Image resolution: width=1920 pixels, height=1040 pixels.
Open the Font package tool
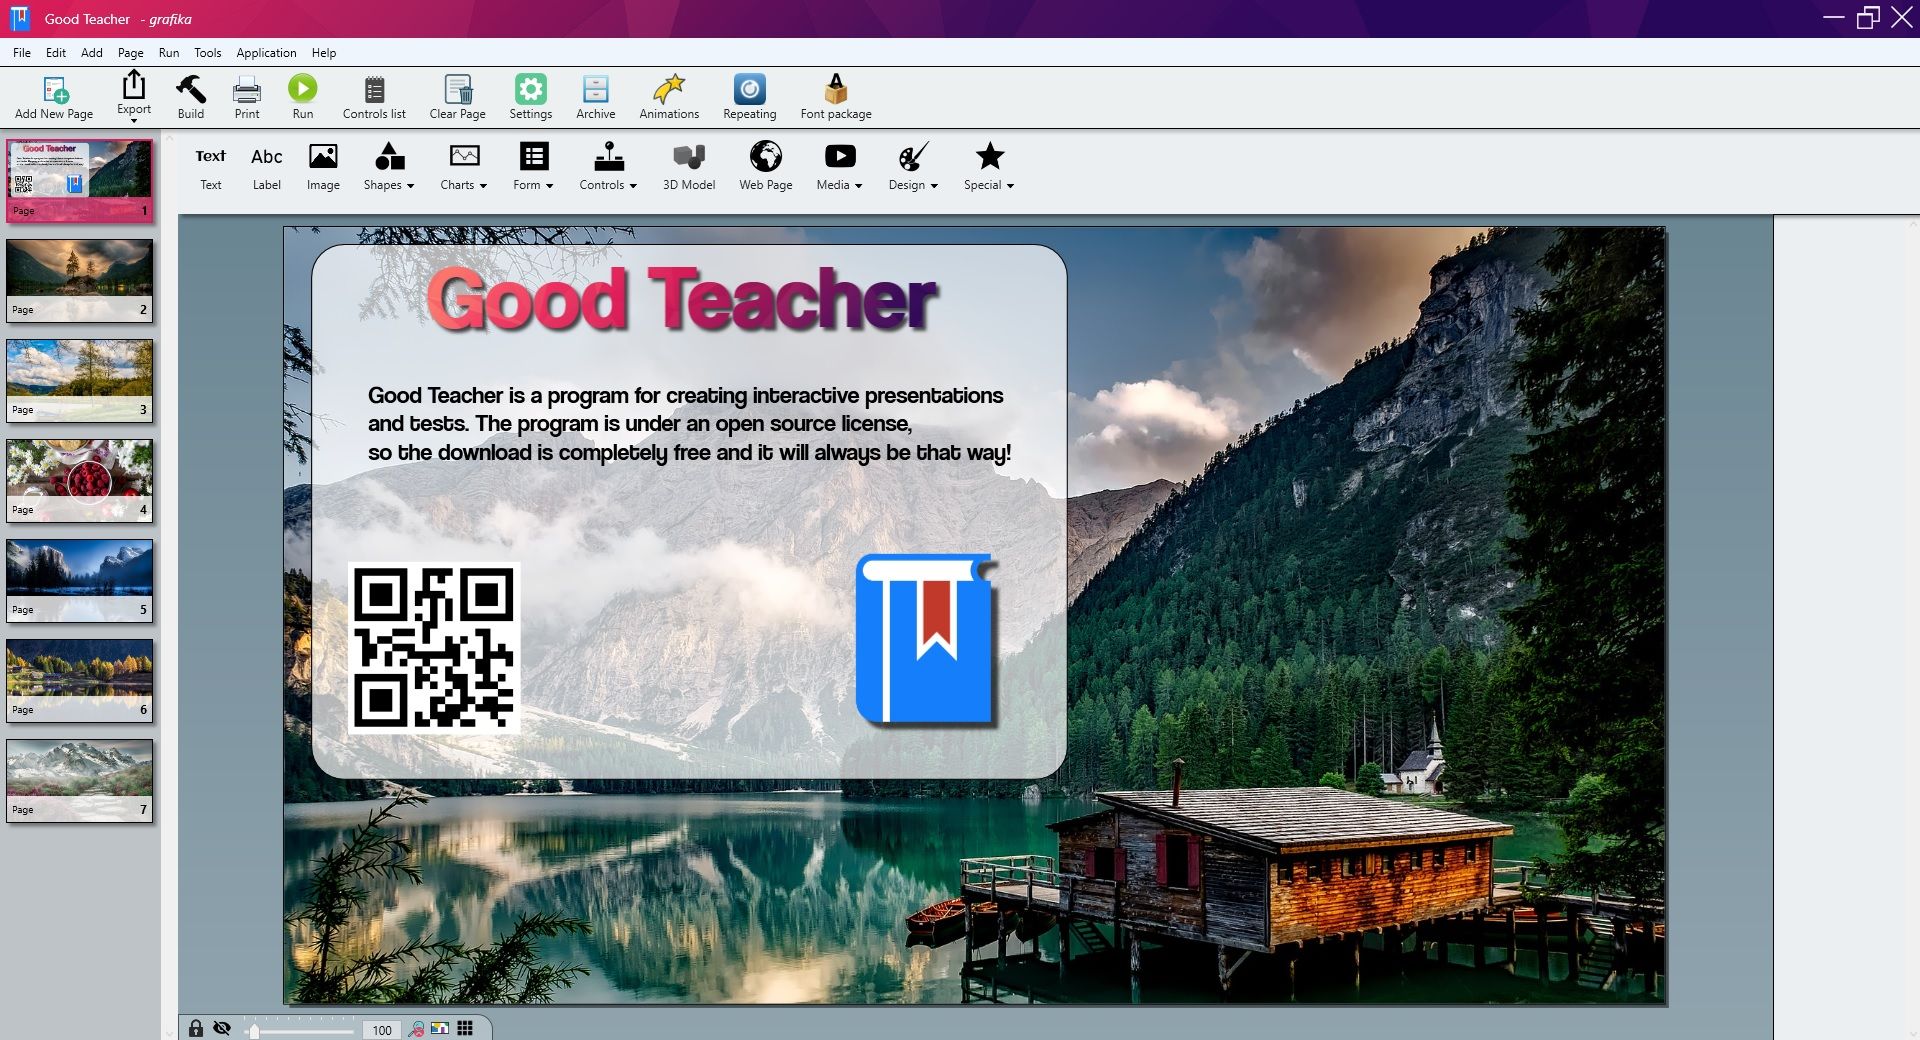click(835, 97)
